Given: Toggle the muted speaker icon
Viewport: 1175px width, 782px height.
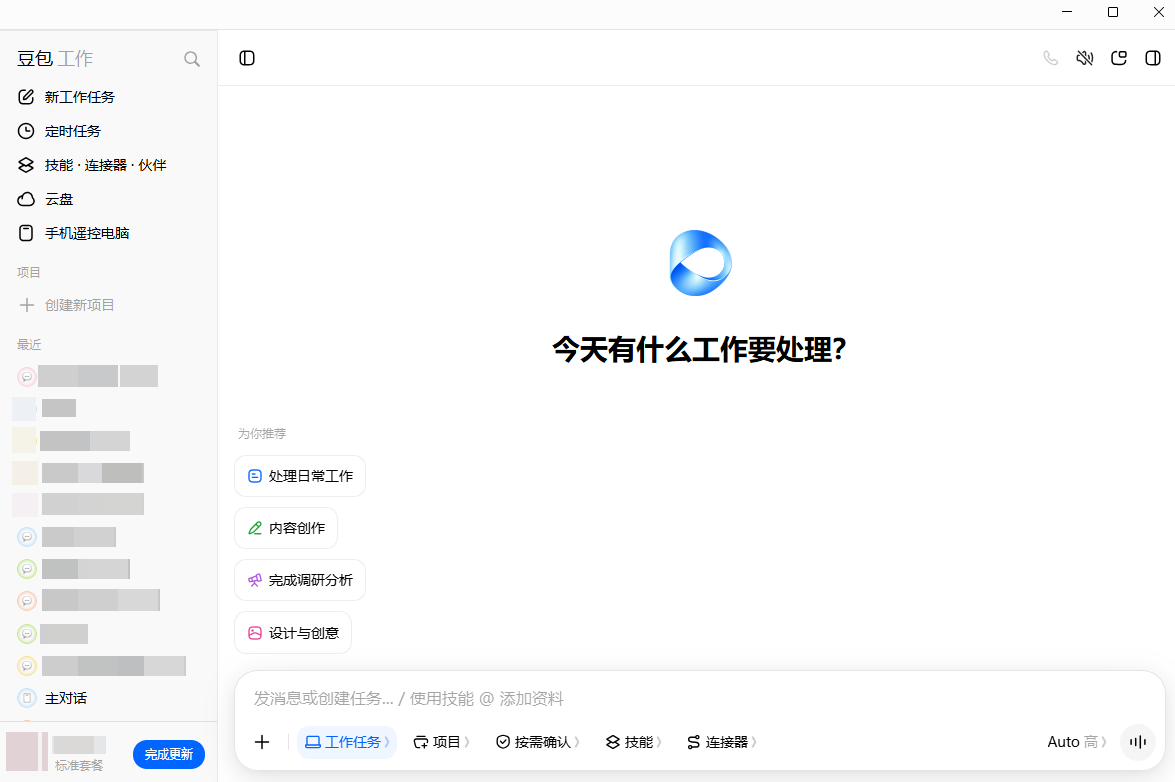Looking at the screenshot, I should click(1084, 58).
